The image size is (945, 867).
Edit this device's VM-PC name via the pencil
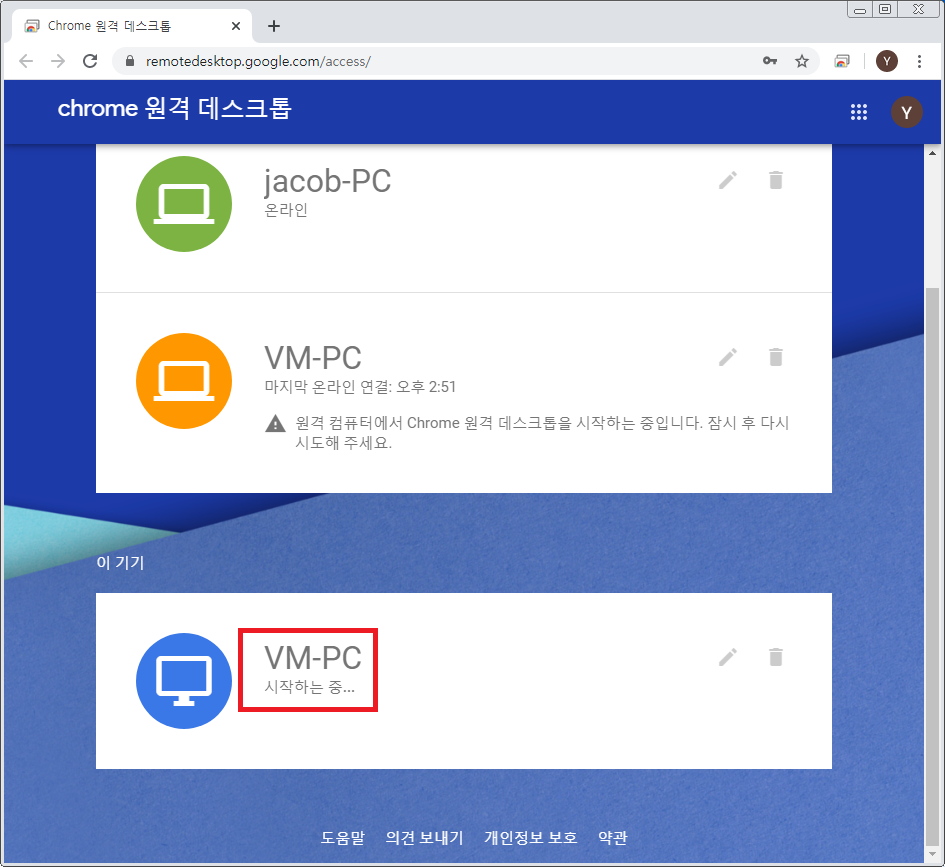728,657
